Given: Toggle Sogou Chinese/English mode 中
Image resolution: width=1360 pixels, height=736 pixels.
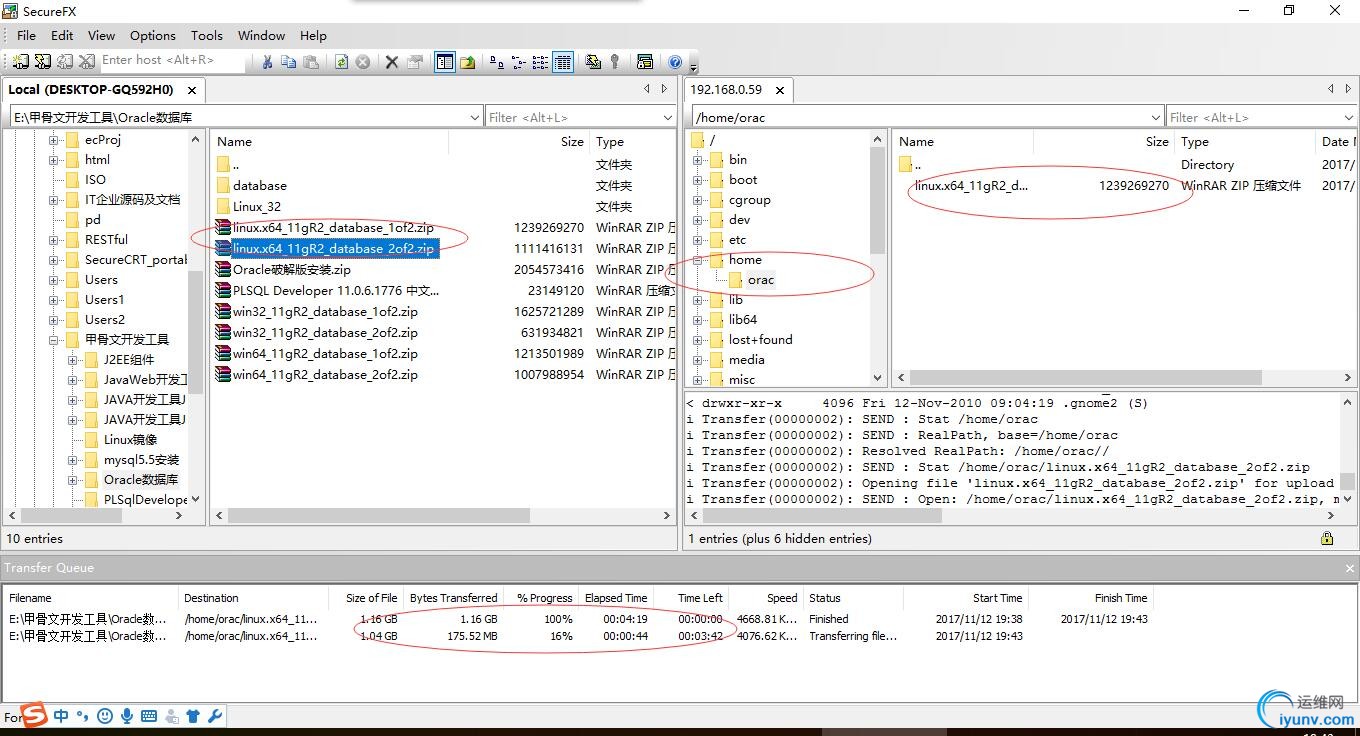Looking at the screenshot, I should point(62,716).
